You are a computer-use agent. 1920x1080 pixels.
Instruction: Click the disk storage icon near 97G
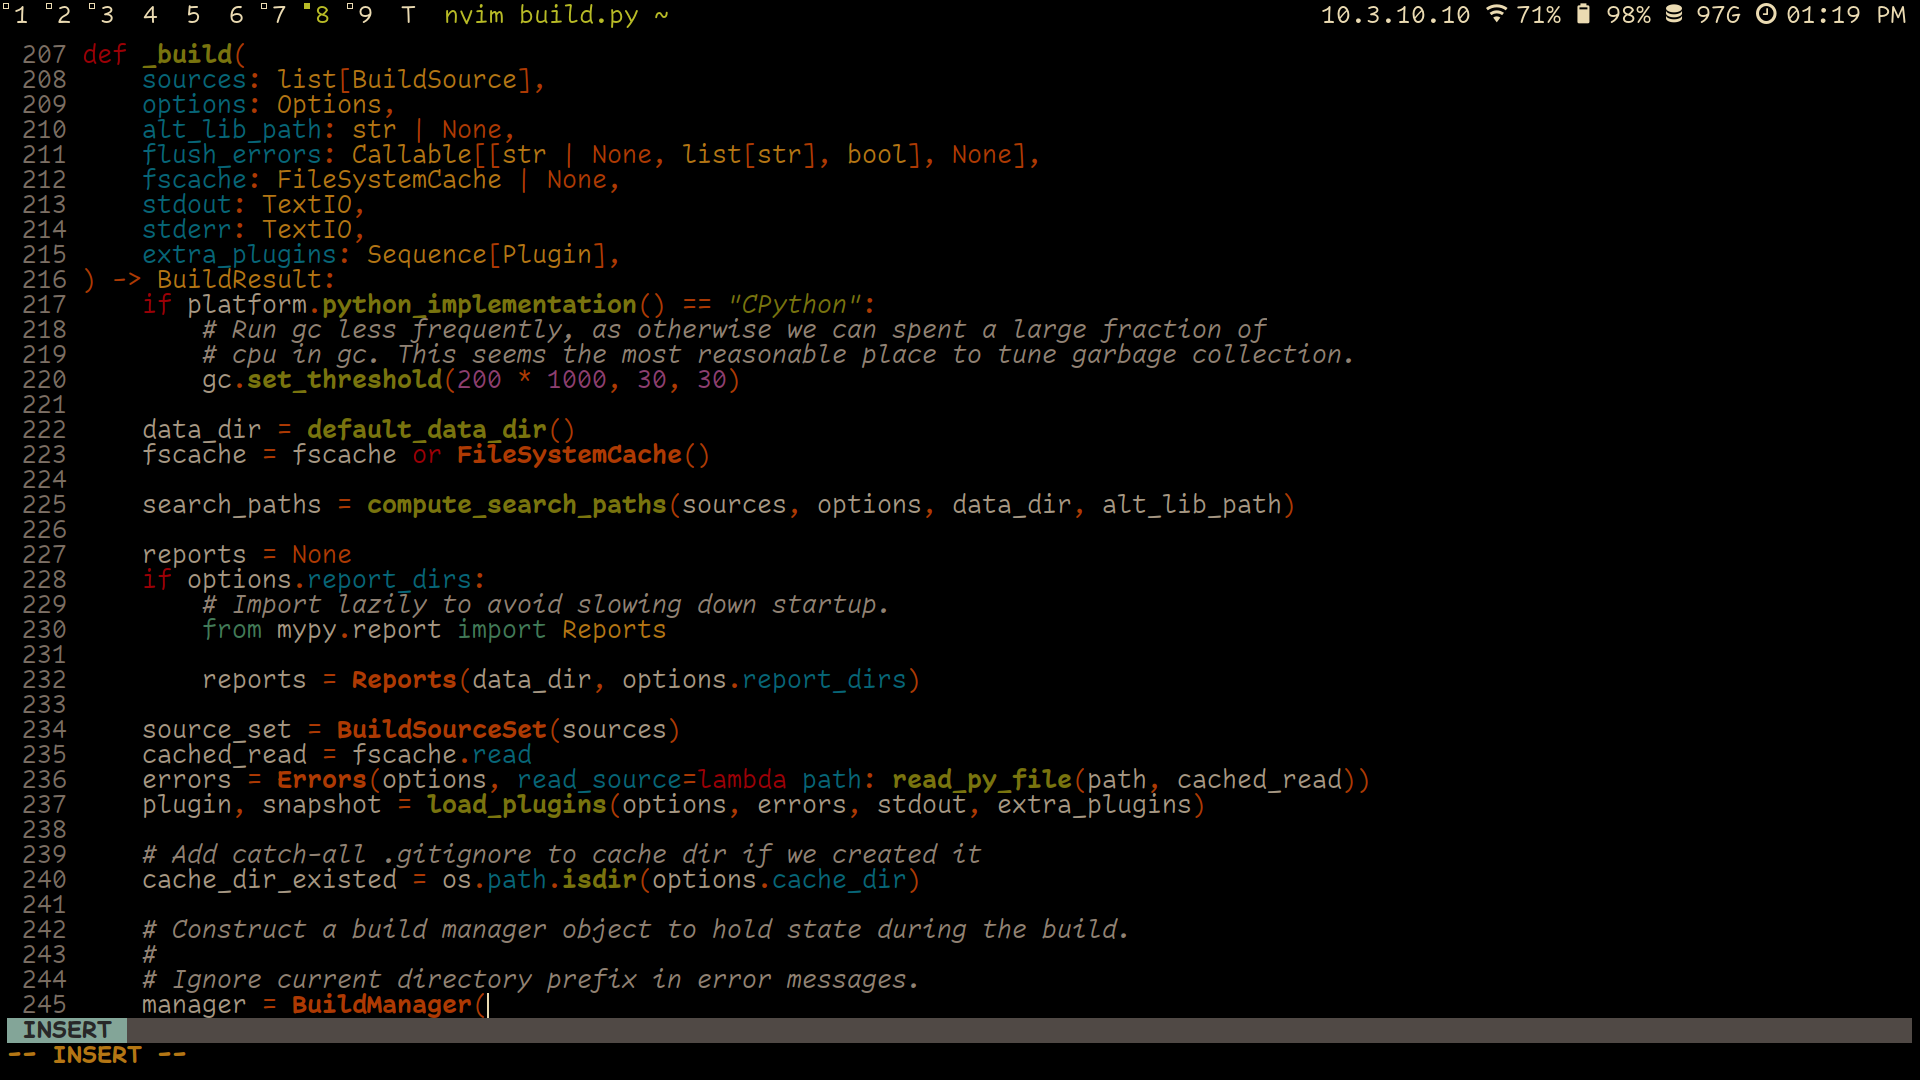point(1676,15)
